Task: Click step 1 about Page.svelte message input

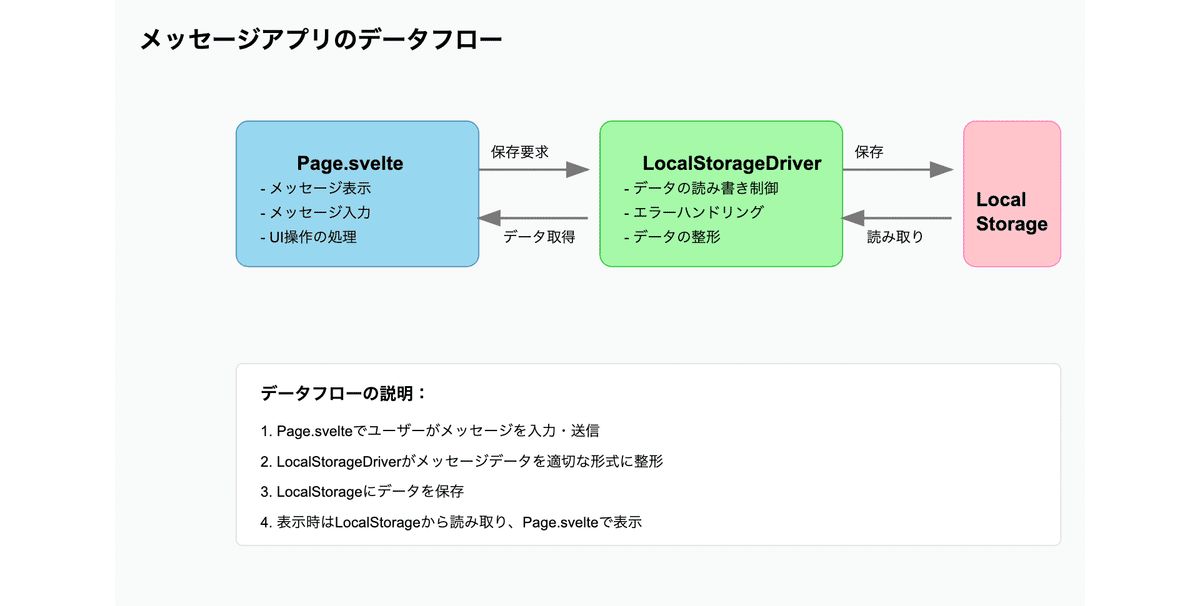Action: (430, 431)
